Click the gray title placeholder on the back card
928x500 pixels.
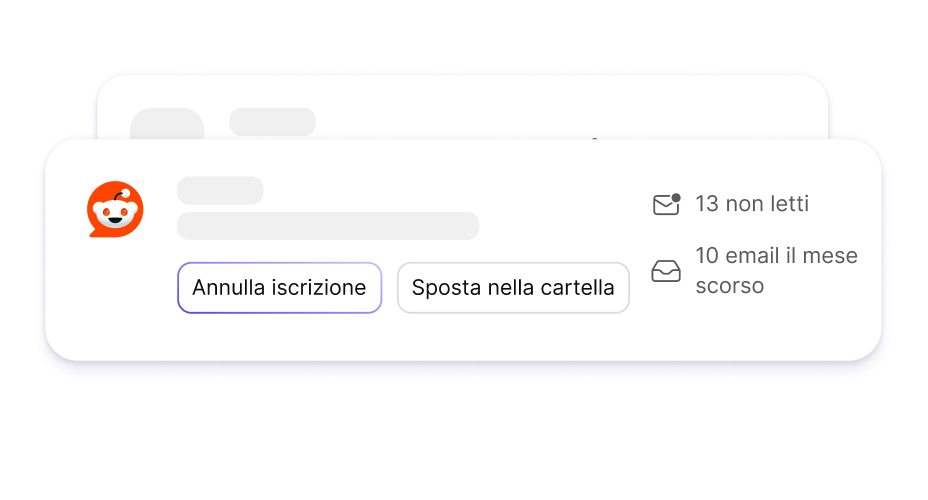(x=273, y=121)
